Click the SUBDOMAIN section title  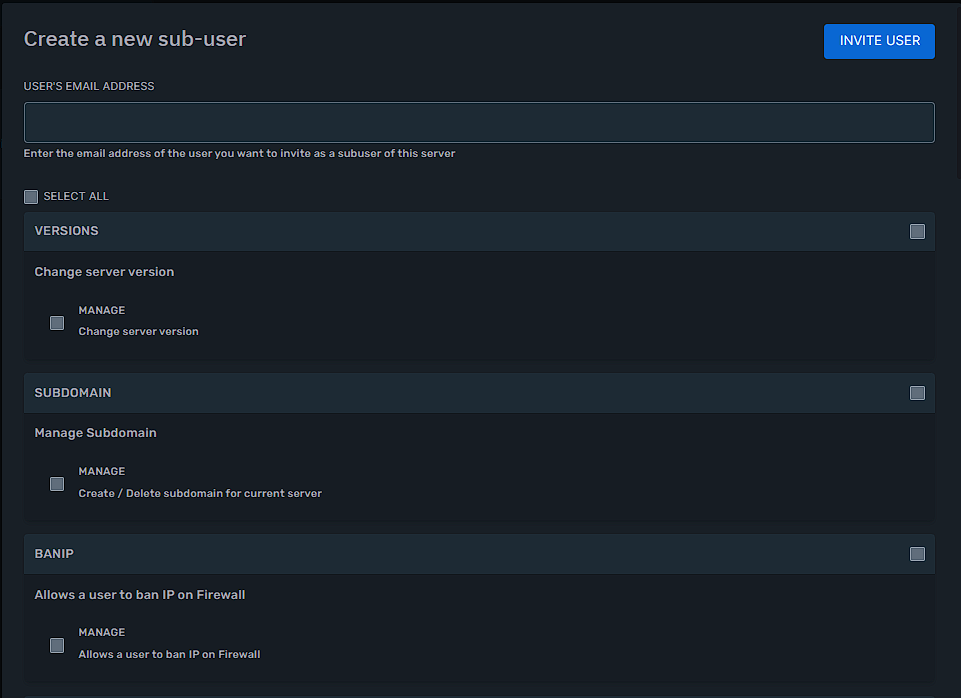[x=73, y=393]
